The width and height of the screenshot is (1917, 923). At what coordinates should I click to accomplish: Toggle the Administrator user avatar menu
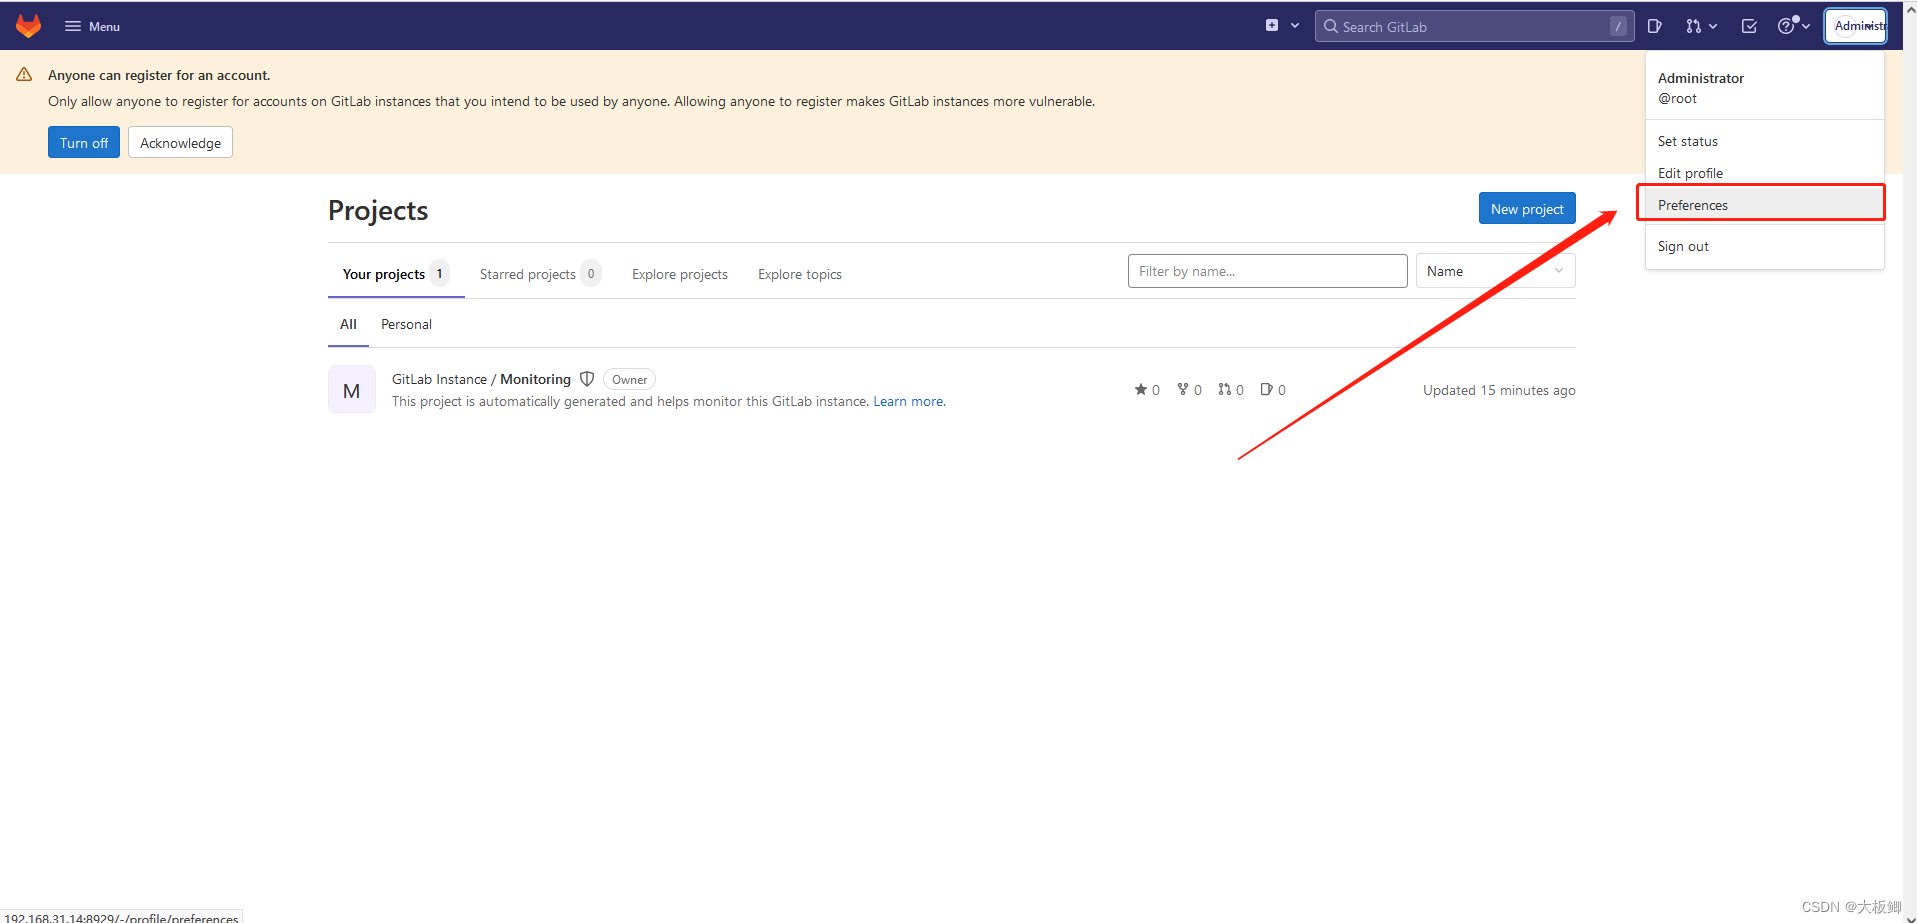(x=1856, y=26)
